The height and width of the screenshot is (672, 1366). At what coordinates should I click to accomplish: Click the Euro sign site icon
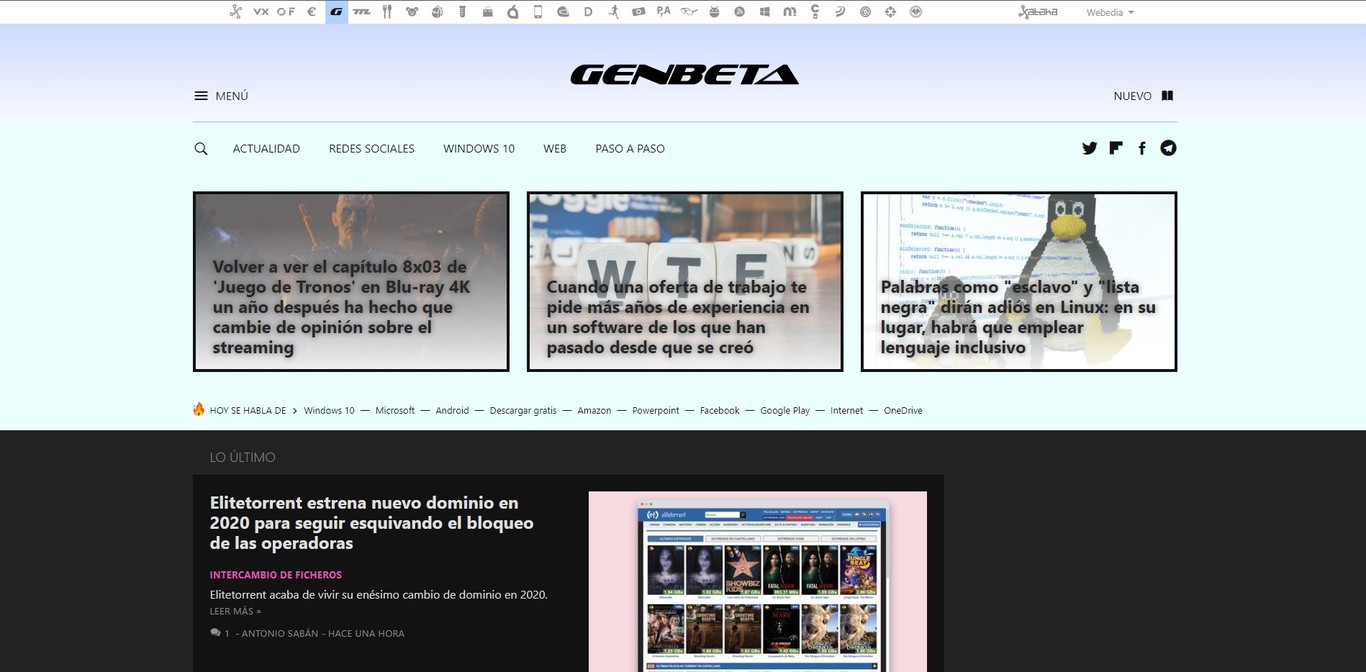point(311,12)
